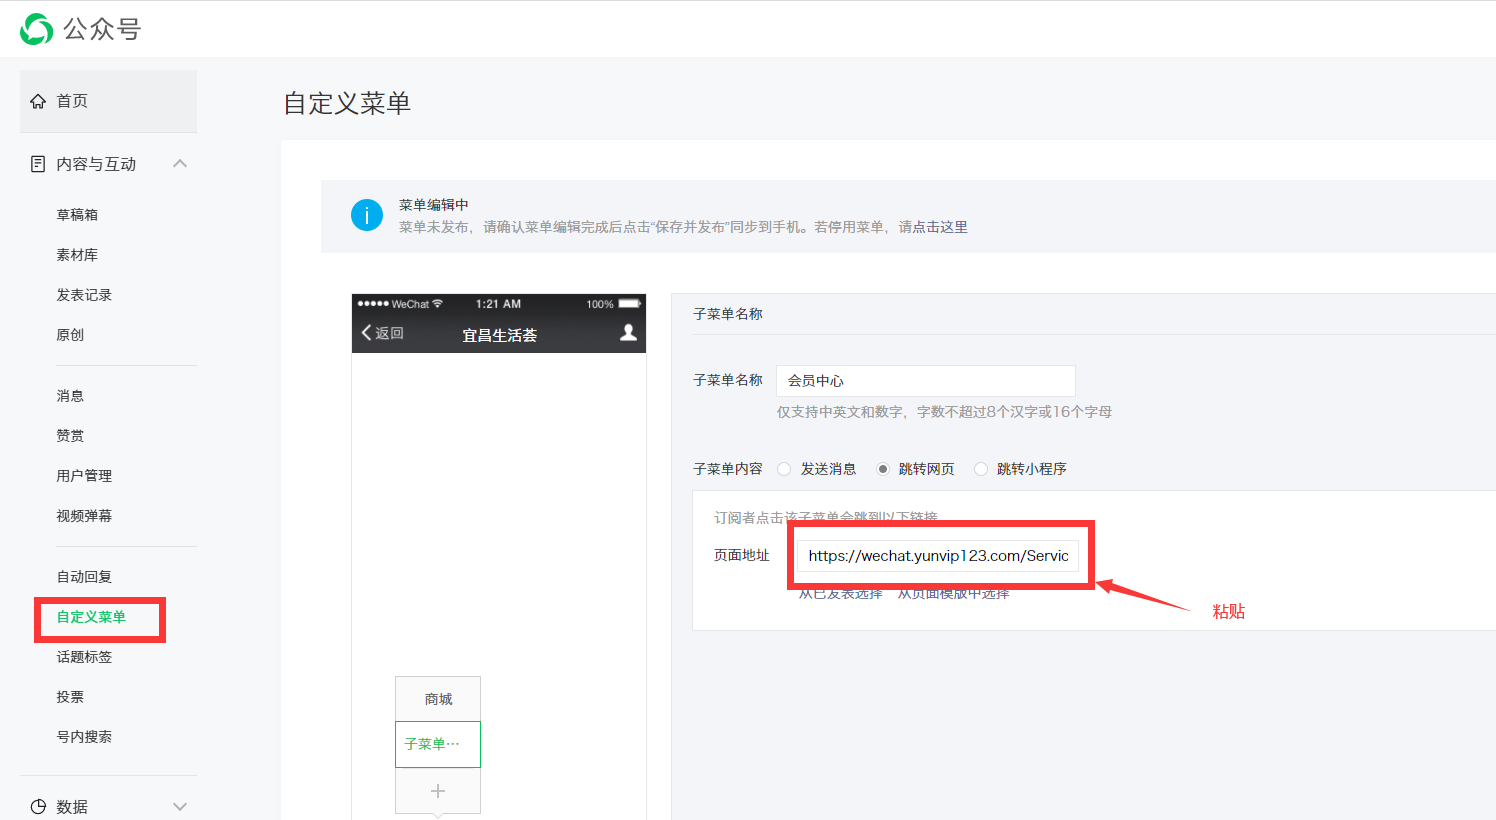Click the clock icon beside 数据

38,807
